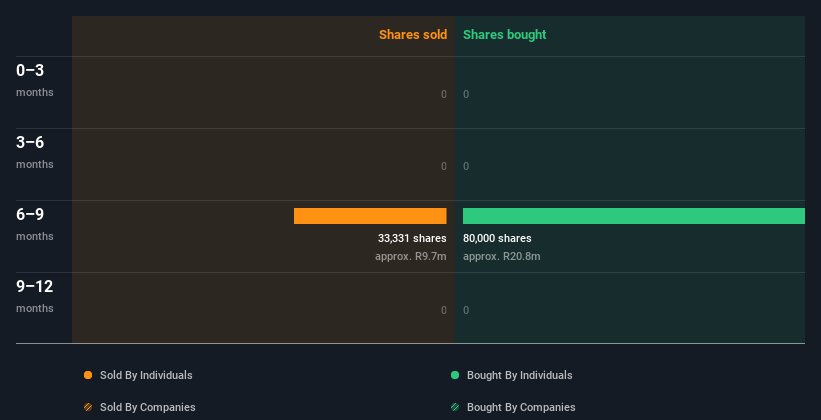
Task: Click the Shares sold column header
Action: click(413, 35)
